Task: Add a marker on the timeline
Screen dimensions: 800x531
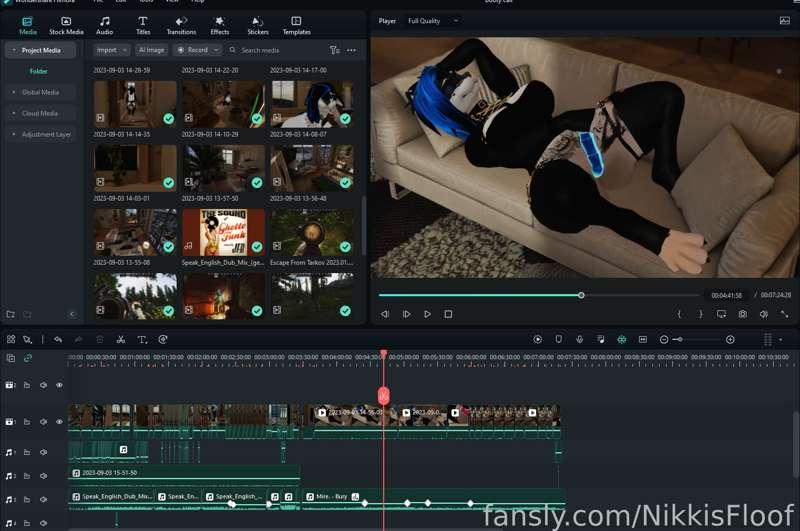Action: (x=559, y=339)
